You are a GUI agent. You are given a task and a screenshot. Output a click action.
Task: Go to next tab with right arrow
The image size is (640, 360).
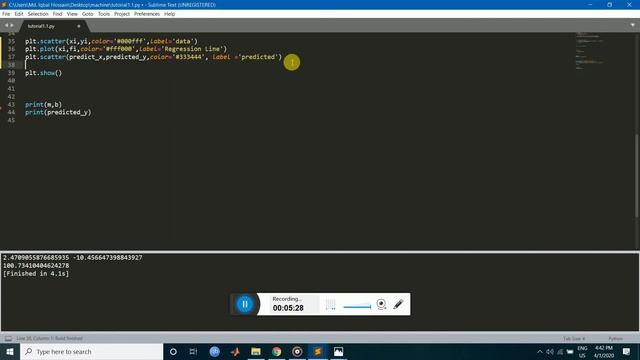click(x=12, y=25)
